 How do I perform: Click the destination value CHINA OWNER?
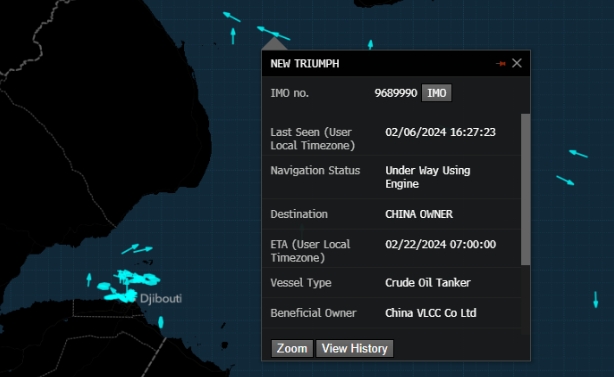click(x=419, y=214)
